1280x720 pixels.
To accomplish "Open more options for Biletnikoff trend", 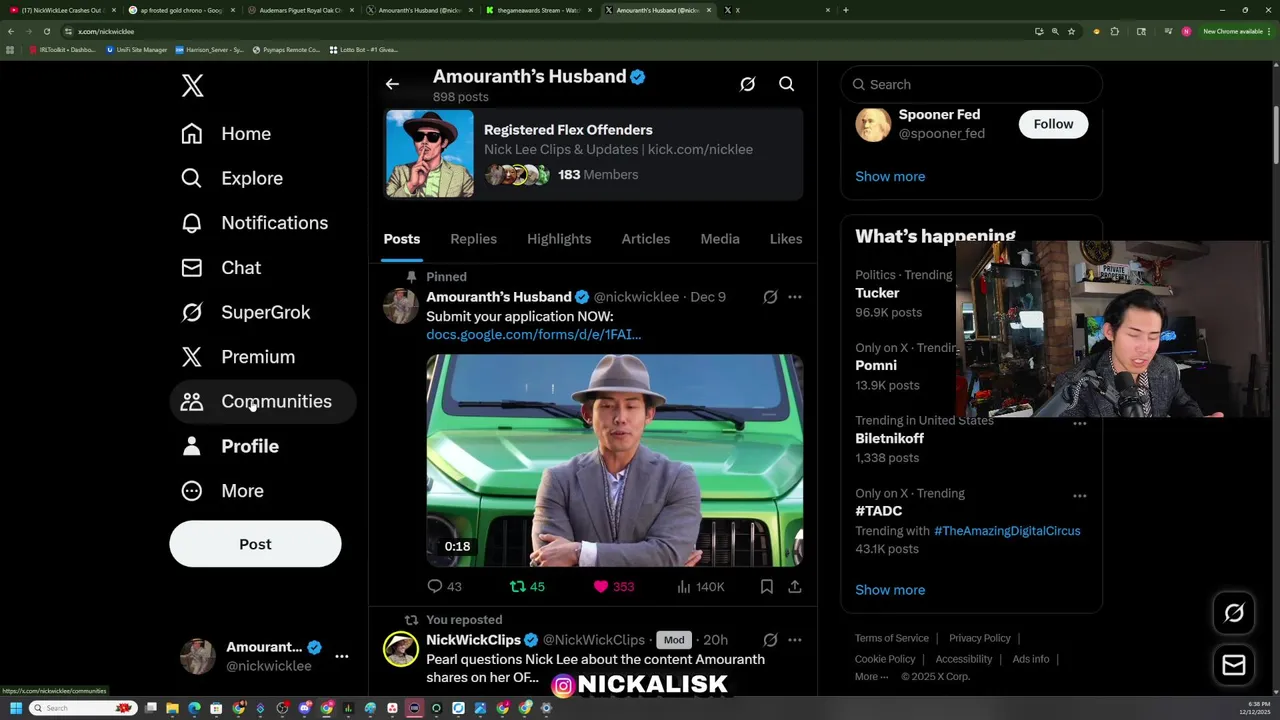I will pyautogui.click(x=1080, y=423).
